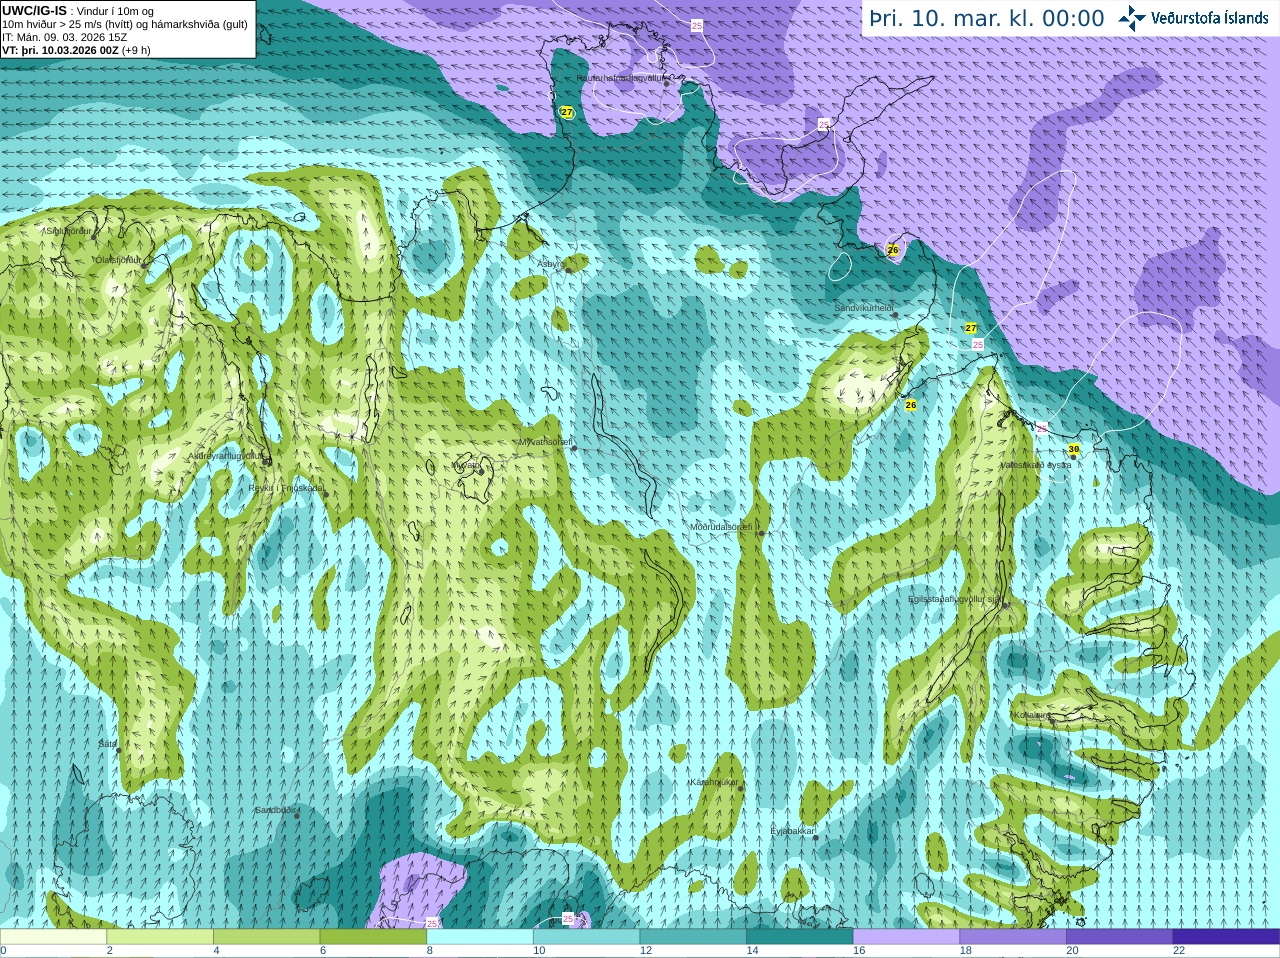Click the 10–12 m/s light teal swatch
This screenshot has height=958, width=1280.
[586, 937]
